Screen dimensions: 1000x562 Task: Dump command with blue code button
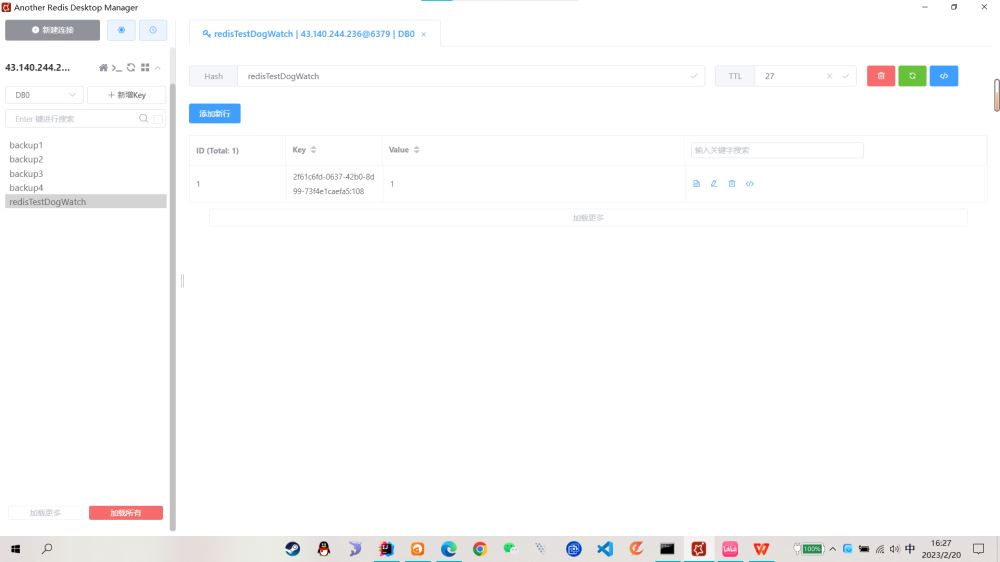tap(944, 76)
